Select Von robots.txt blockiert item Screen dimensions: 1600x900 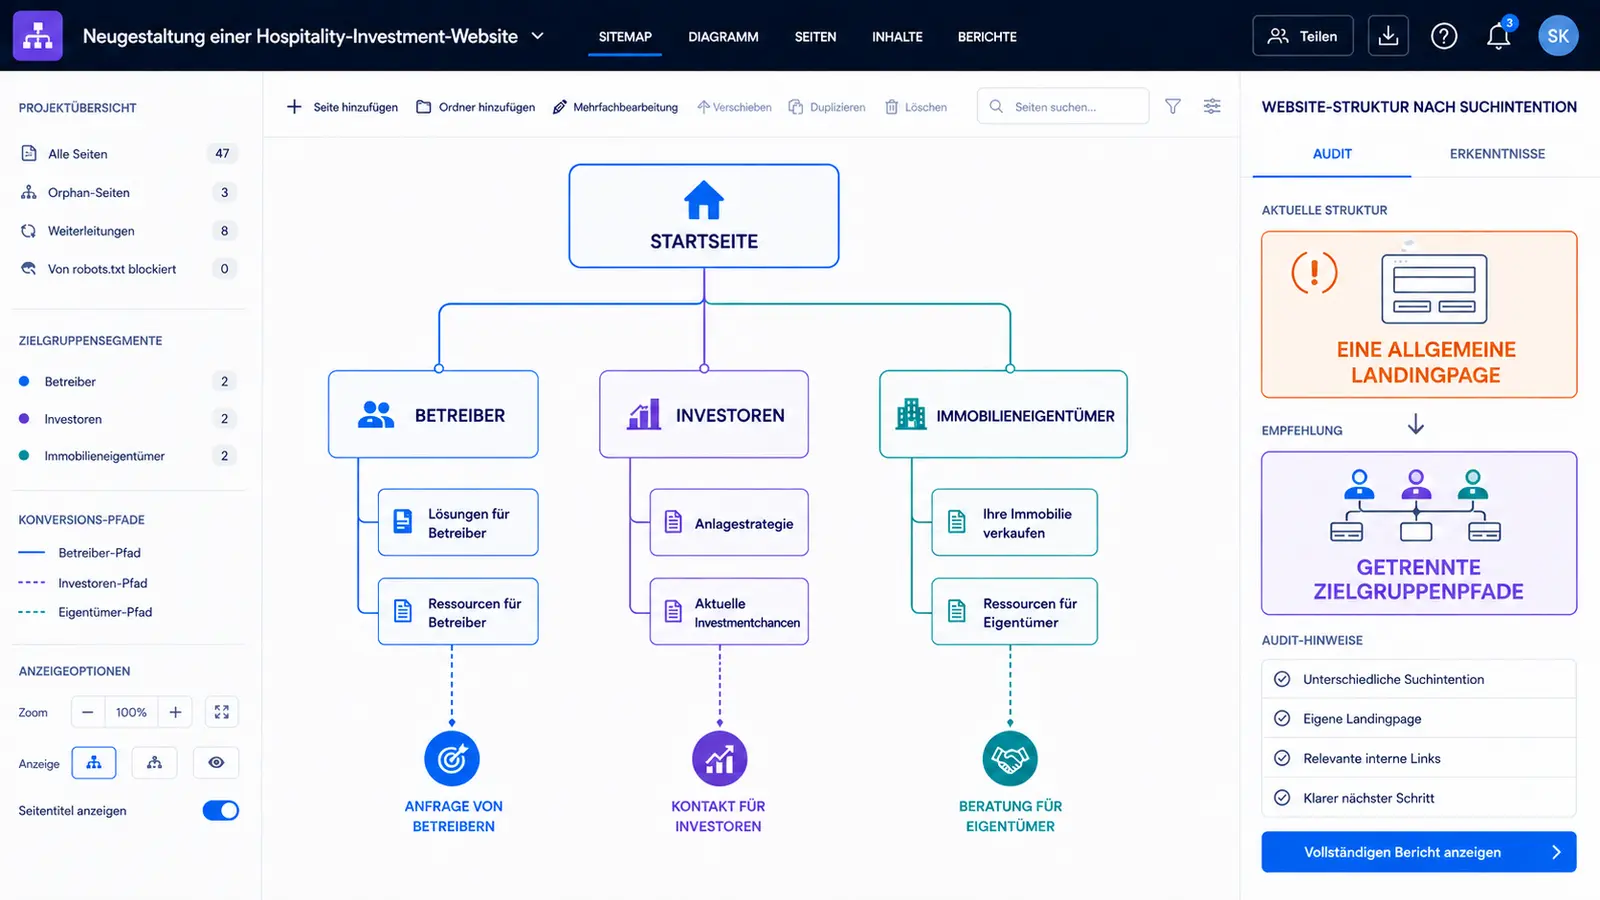(128, 269)
